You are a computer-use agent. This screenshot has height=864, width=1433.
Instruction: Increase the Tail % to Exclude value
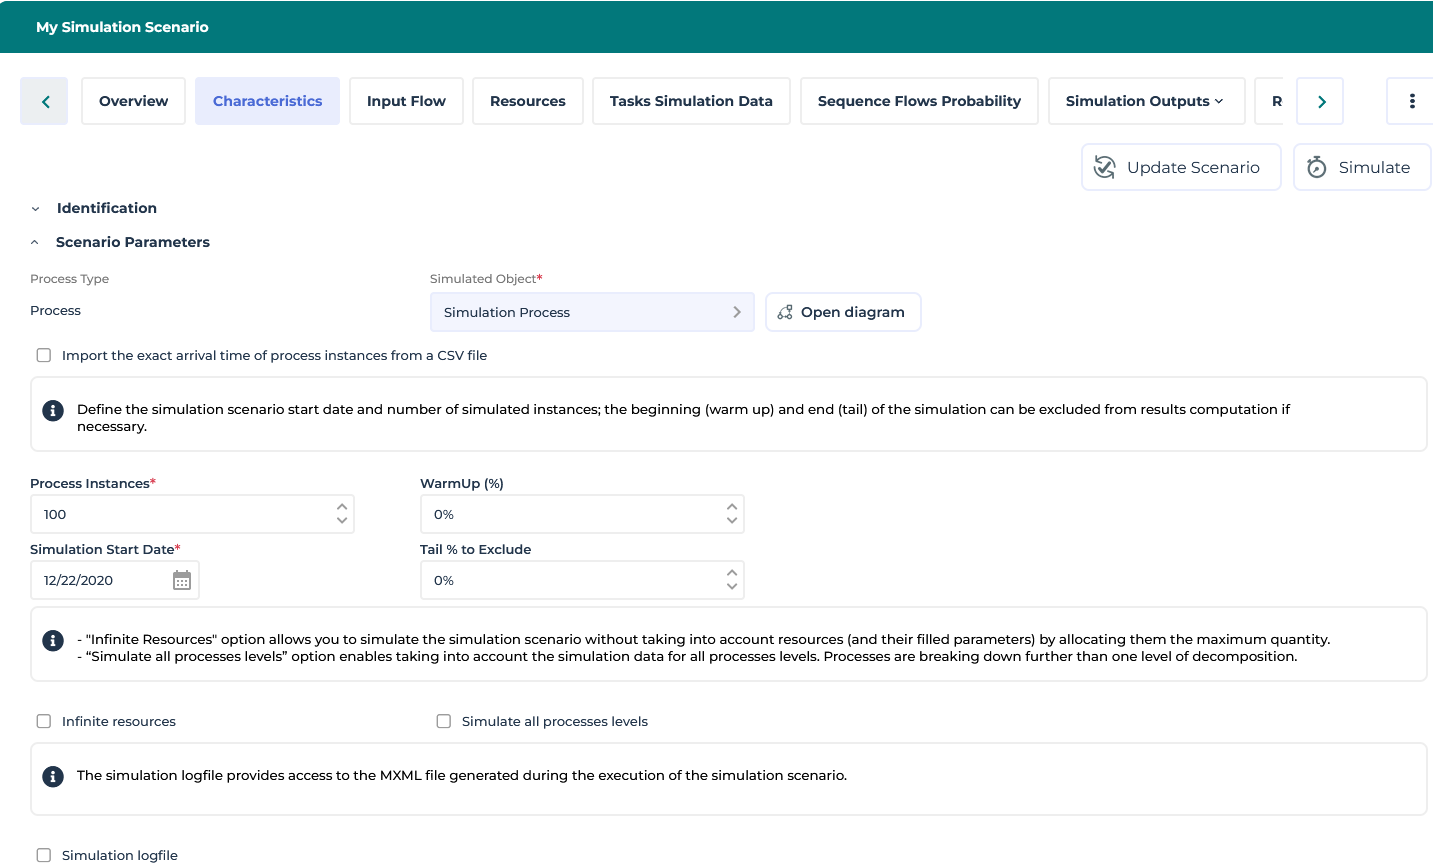point(732,573)
